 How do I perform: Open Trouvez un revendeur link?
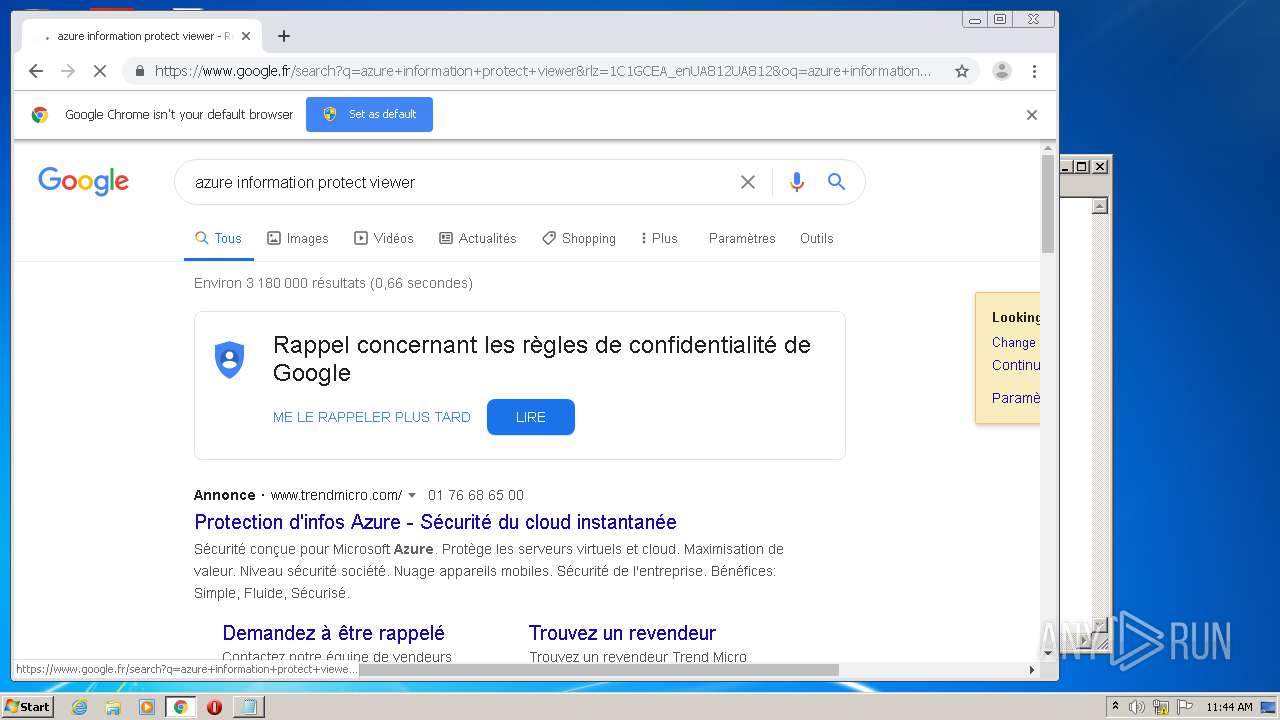point(622,633)
